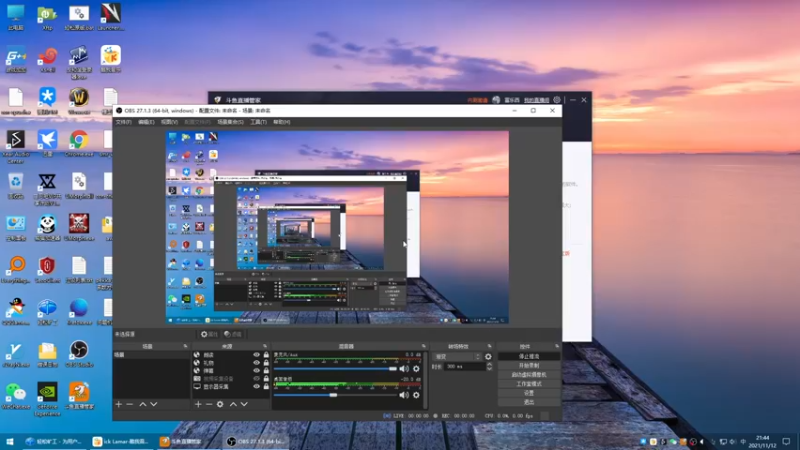
Task: Open the World of Warcraft style W desktop icon
Action: point(79,101)
